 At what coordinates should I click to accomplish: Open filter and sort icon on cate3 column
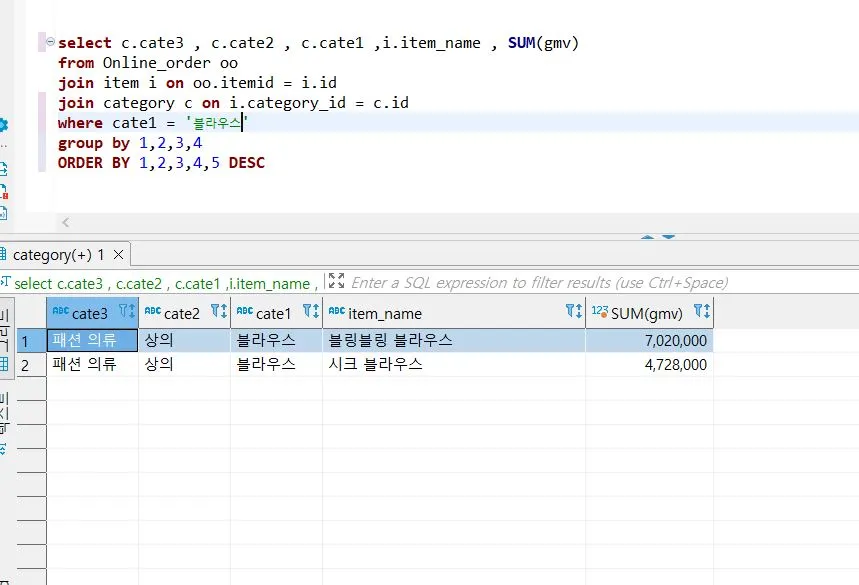click(x=127, y=311)
